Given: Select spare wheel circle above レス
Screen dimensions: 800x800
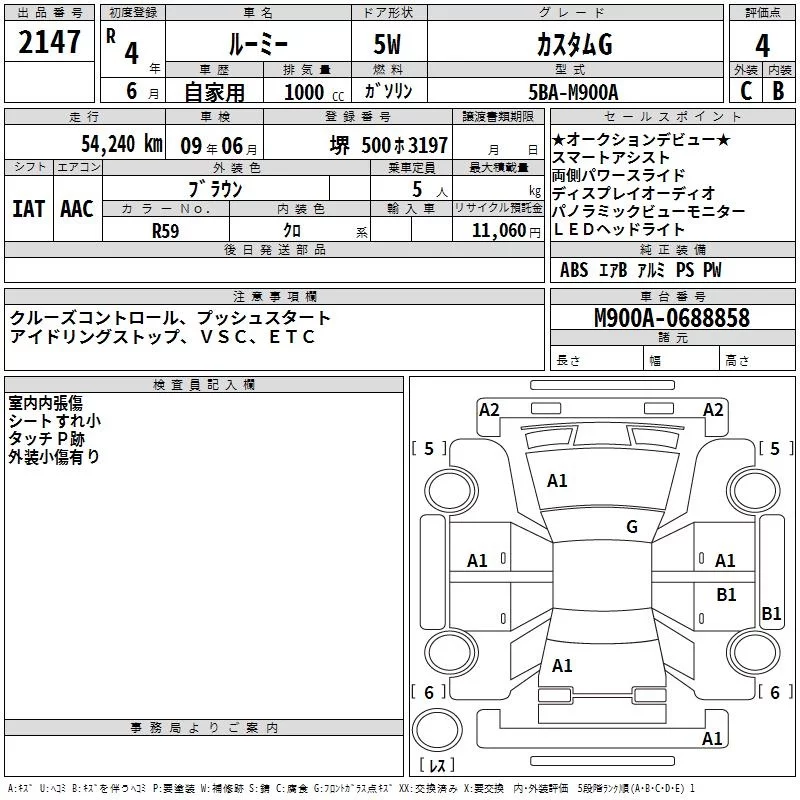Looking at the screenshot, I should coord(437,730).
